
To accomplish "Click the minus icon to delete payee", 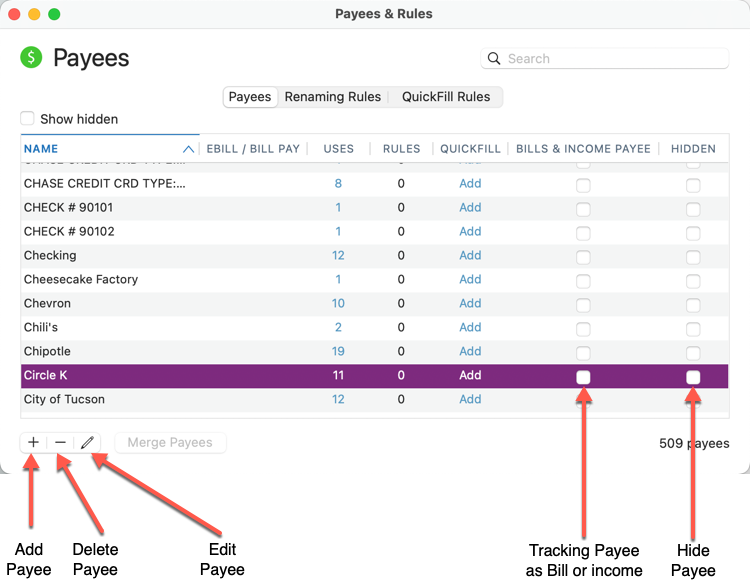I will click(60, 442).
